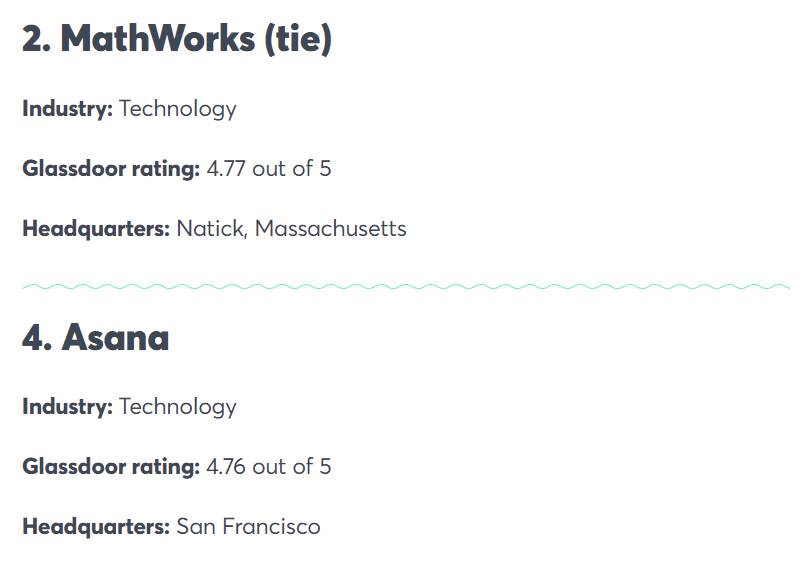Click "out of 5" in the Asana rating
The width and height of the screenshot is (809, 571).
[x=291, y=467]
